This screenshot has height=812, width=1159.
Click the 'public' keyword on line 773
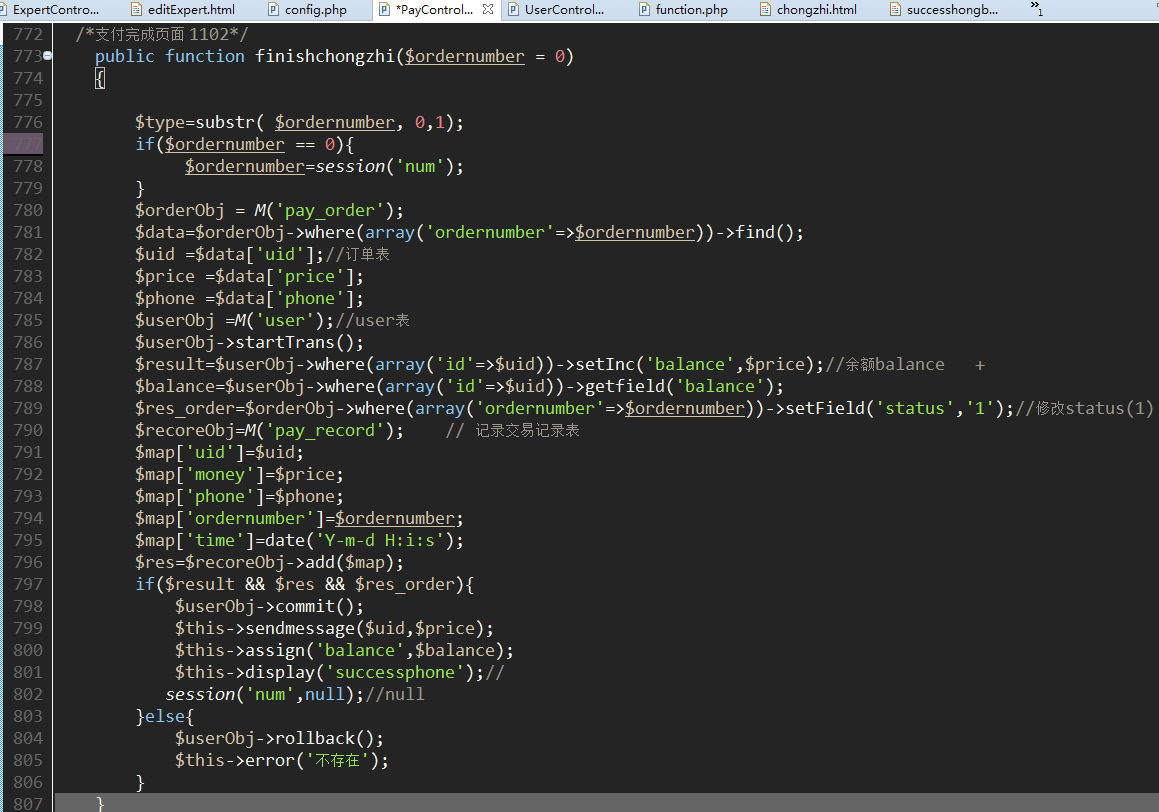point(124,56)
